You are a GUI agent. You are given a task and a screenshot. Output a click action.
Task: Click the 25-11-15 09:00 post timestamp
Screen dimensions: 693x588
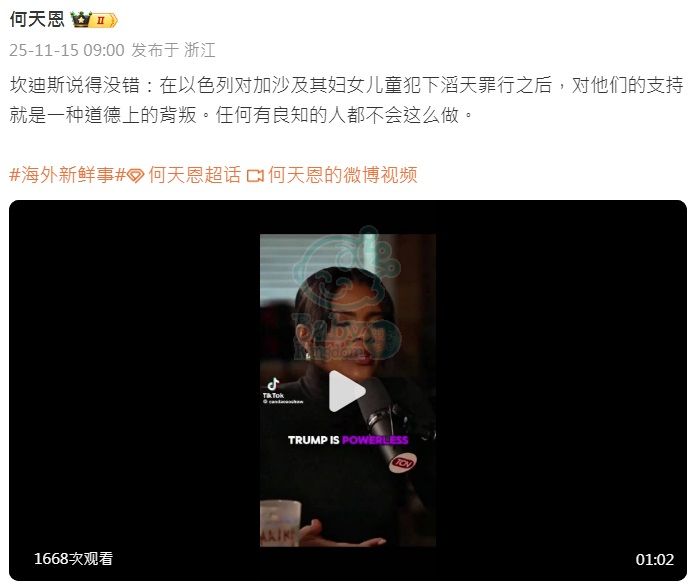pyautogui.click(x=67, y=50)
